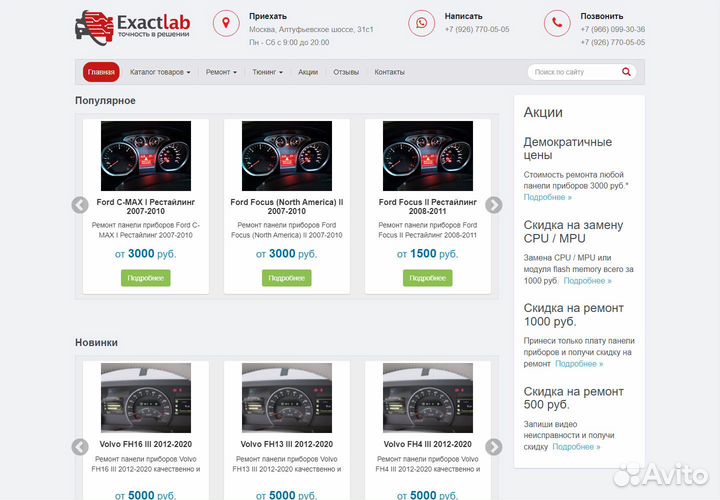720x500 pixels.
Task: Click Демократичные цены heading
Action: (568, 148)
